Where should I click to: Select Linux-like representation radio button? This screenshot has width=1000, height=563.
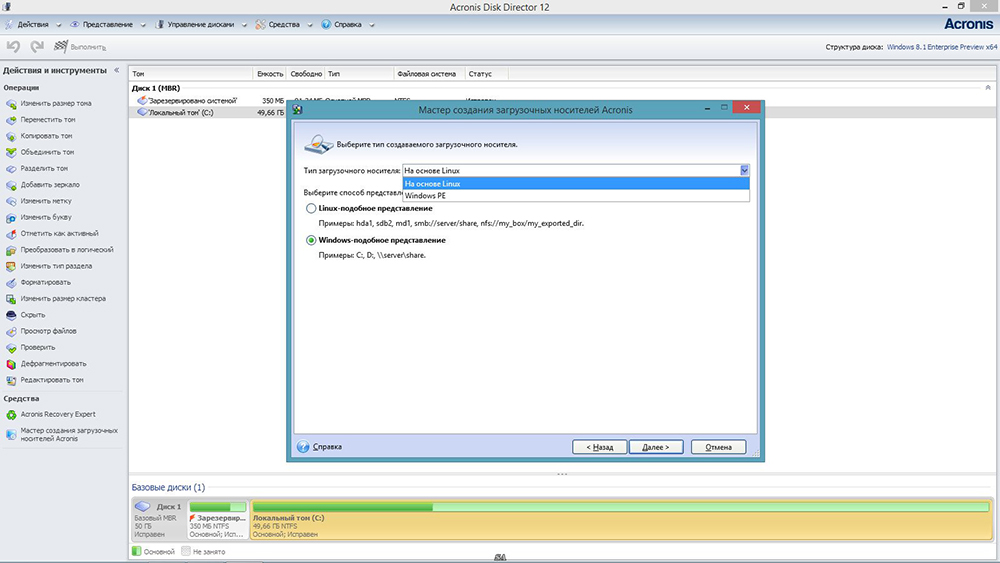[x=310, y=208]
